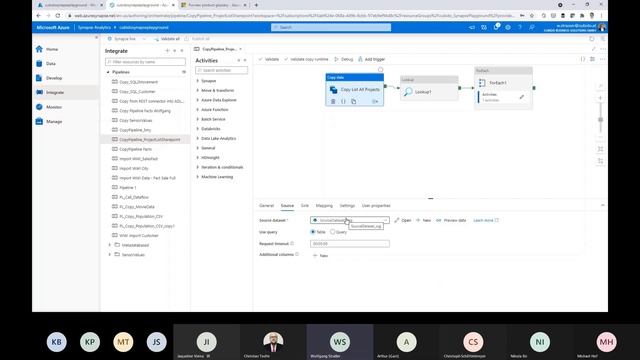Fit the pipeline canvas to screen

(x=600, y=149)
